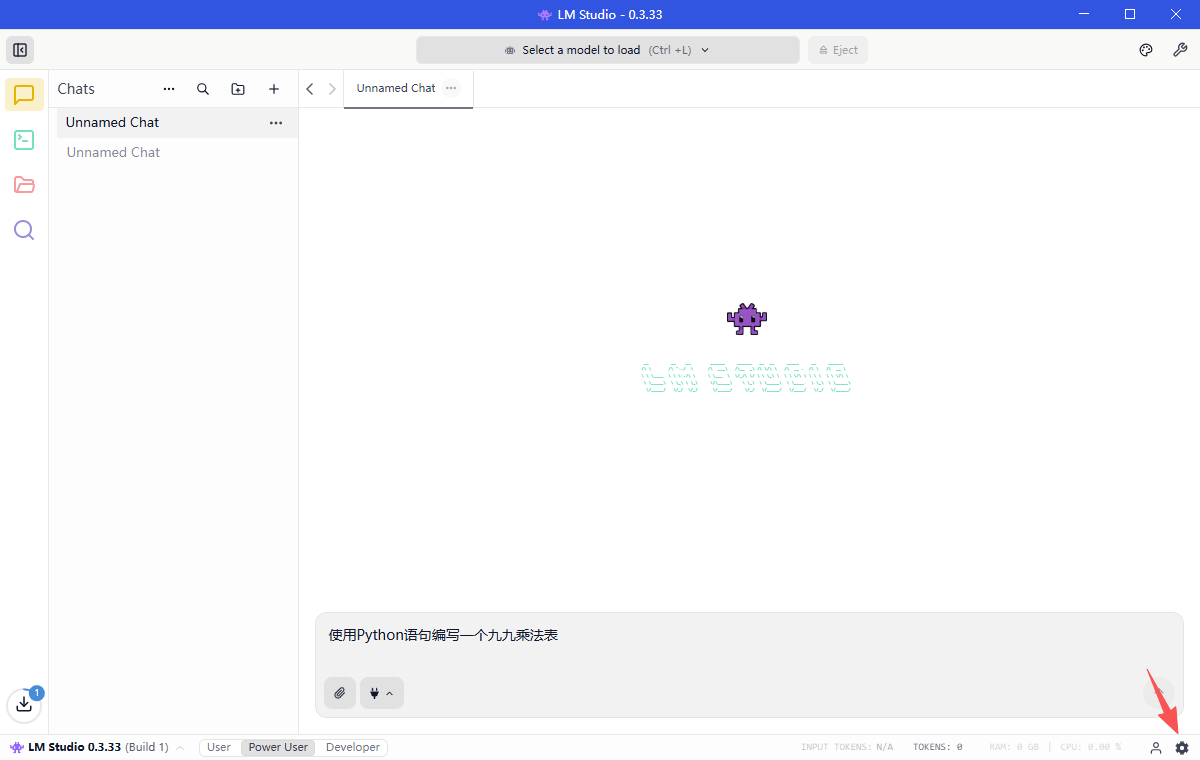Open the Chats panel overflow menu

click(168, 89)
